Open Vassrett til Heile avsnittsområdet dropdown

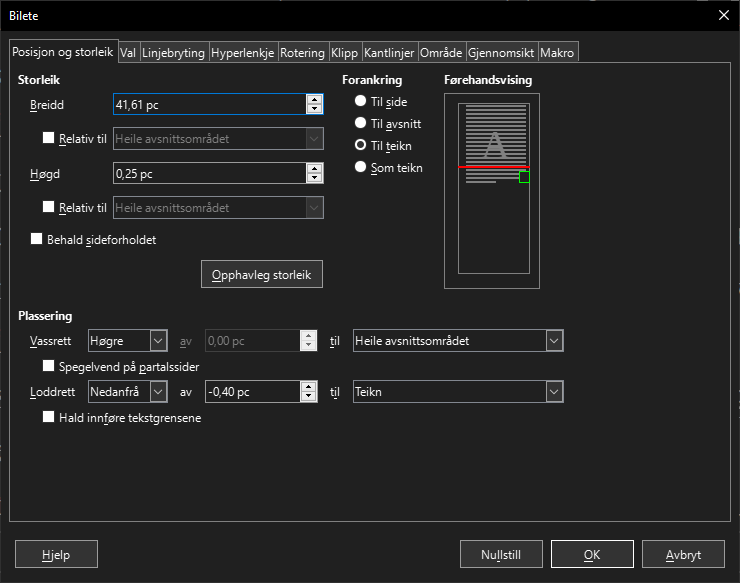pos(458,341)
